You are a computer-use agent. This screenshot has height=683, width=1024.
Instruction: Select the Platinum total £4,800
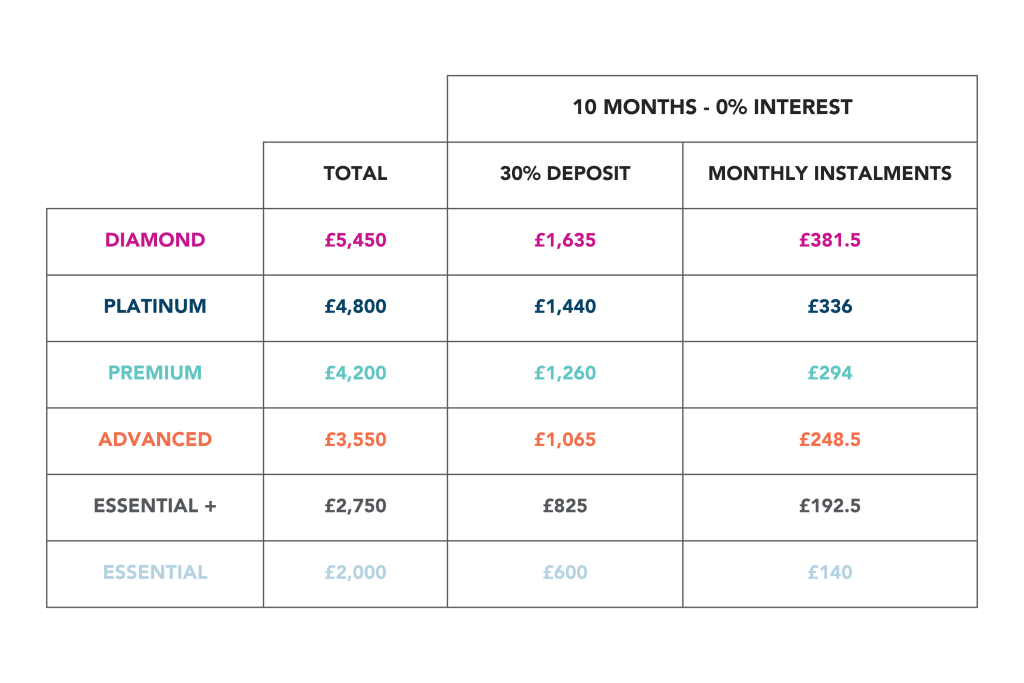coord(355,306)
